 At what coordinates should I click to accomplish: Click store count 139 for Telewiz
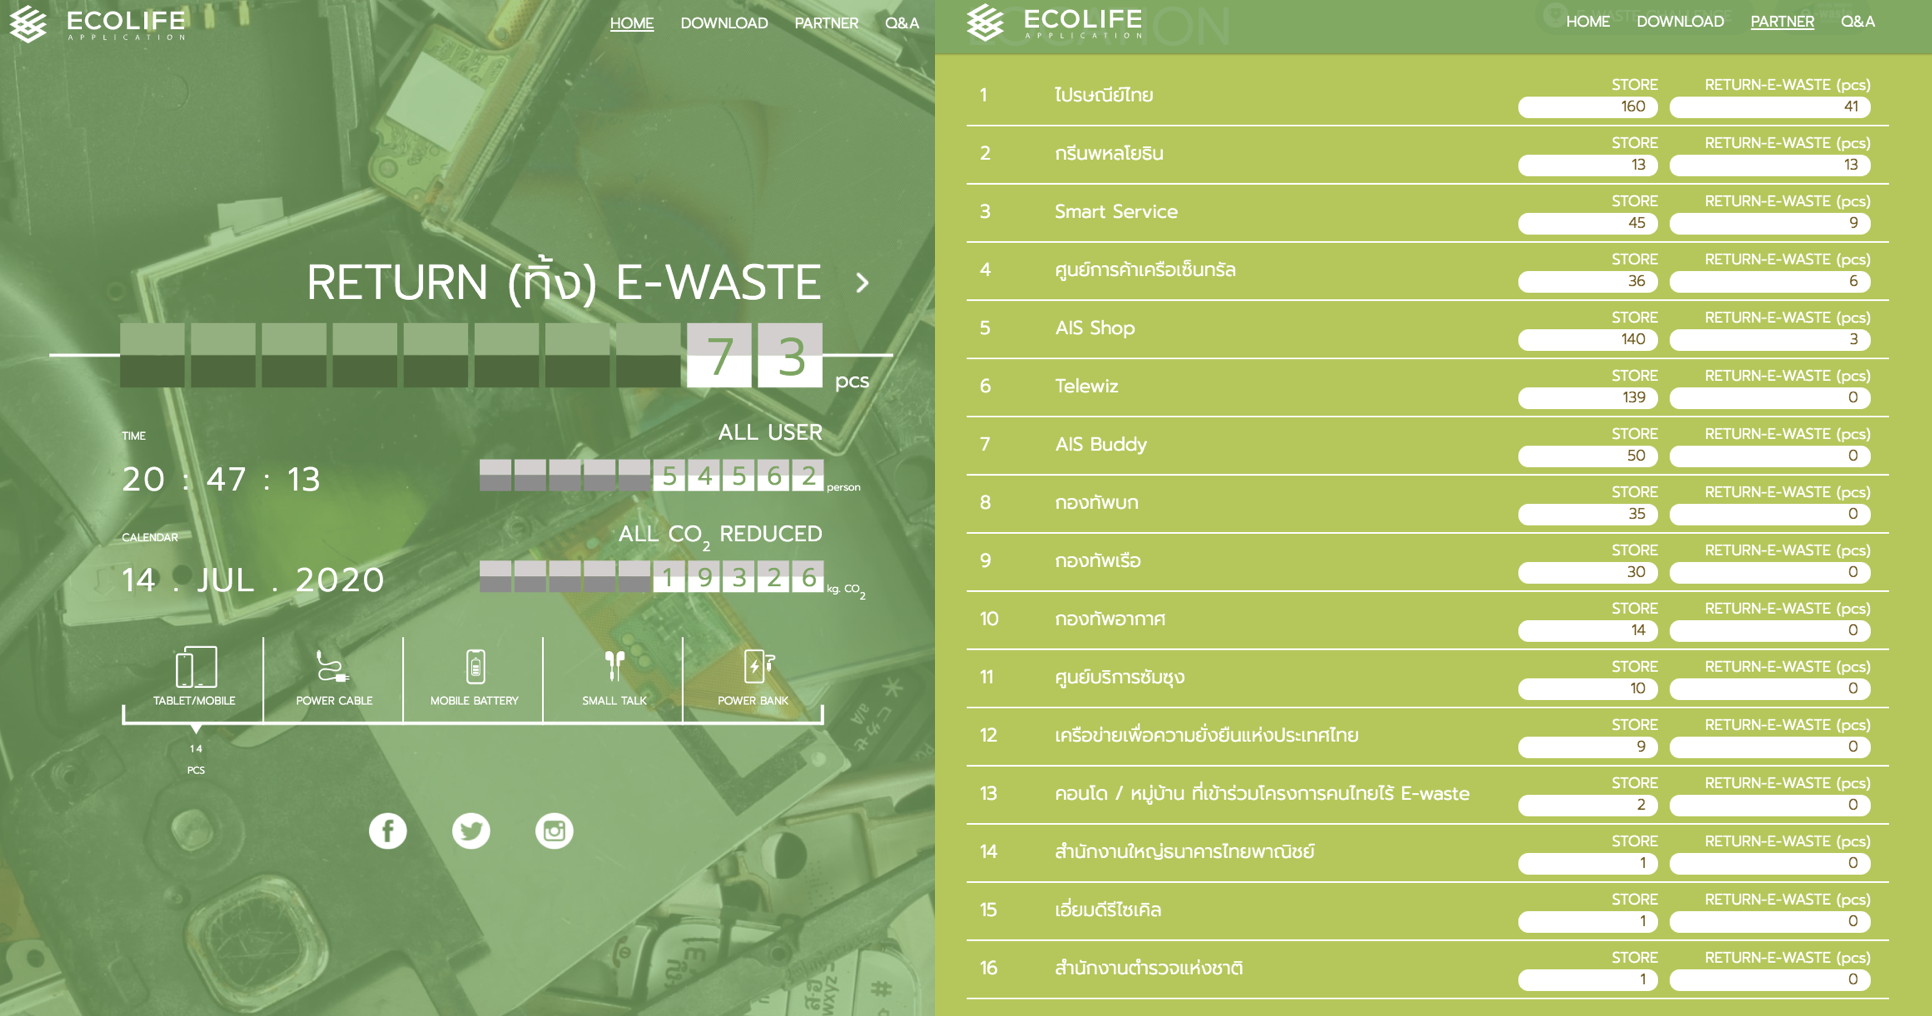pos(1588,397)
